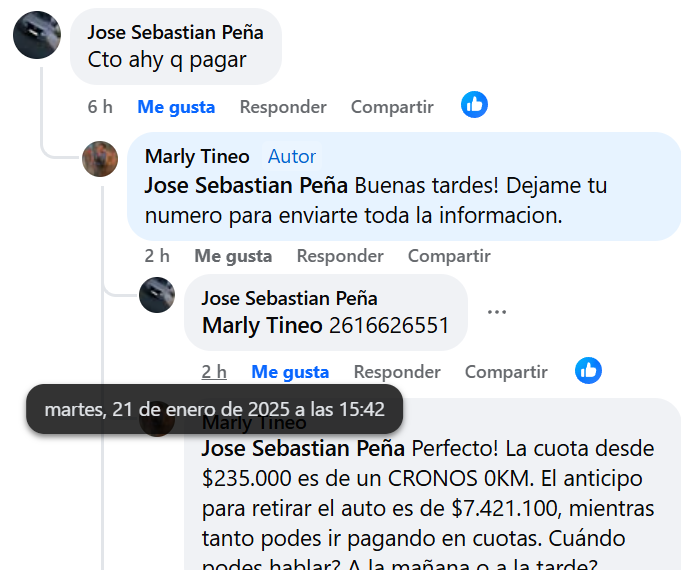This screenshot has width=681, height=570.
Task: Click Responder under Marly Tineo's reply
Action: [x=340, y=256]
